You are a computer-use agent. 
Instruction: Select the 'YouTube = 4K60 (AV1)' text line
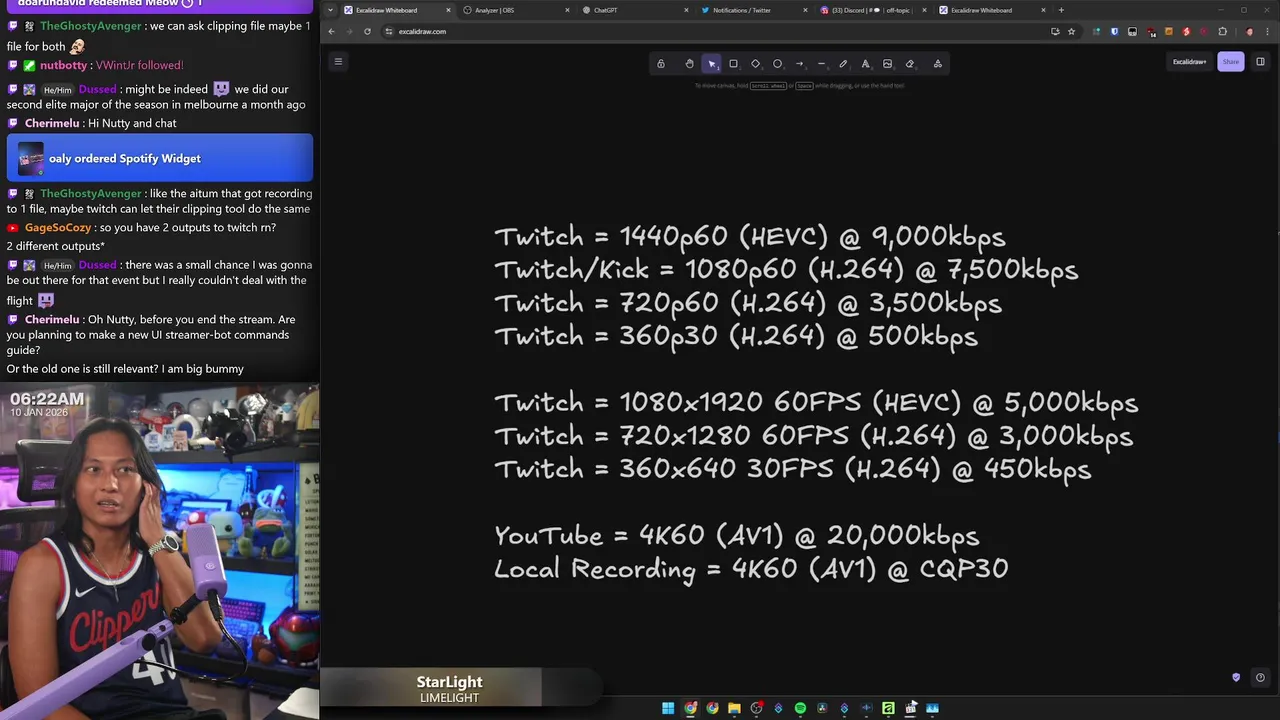(x=736, y=536)
